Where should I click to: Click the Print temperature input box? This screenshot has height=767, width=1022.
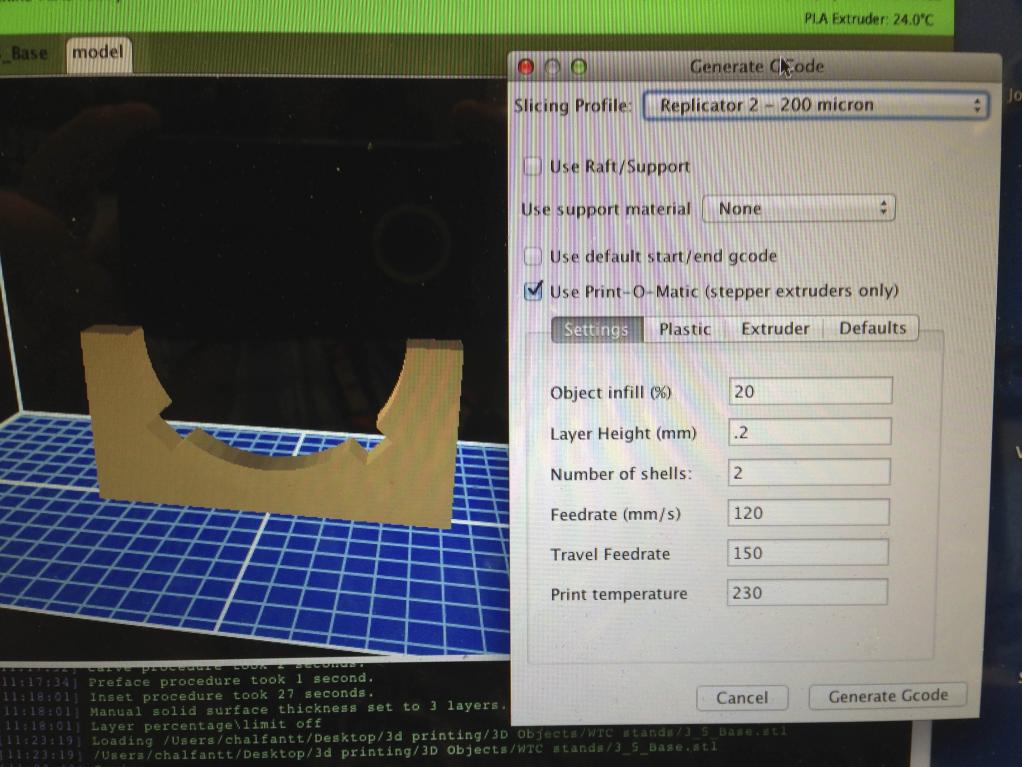[x=808, y=593]
